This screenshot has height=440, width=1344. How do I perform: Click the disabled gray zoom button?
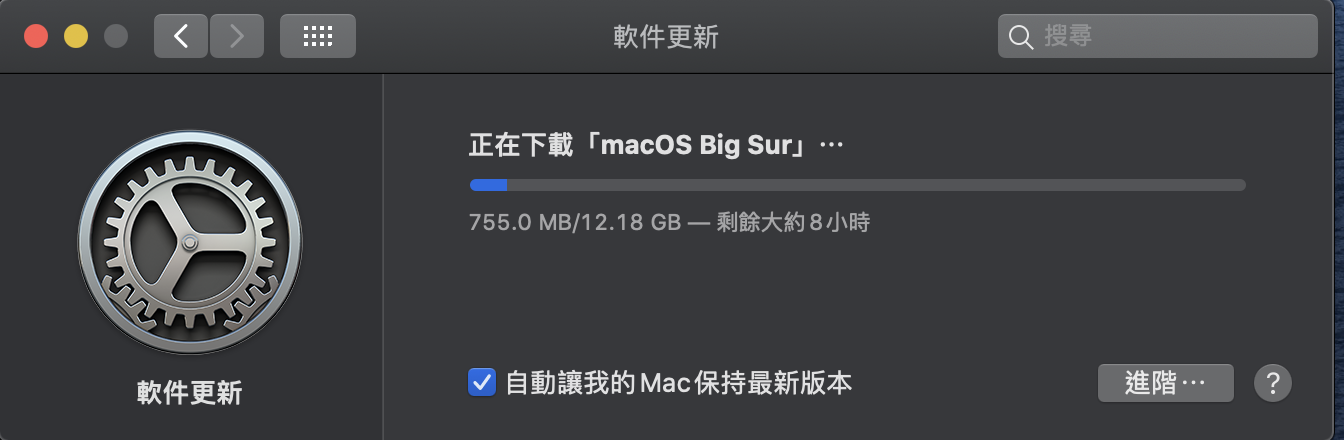coord(116,37)
